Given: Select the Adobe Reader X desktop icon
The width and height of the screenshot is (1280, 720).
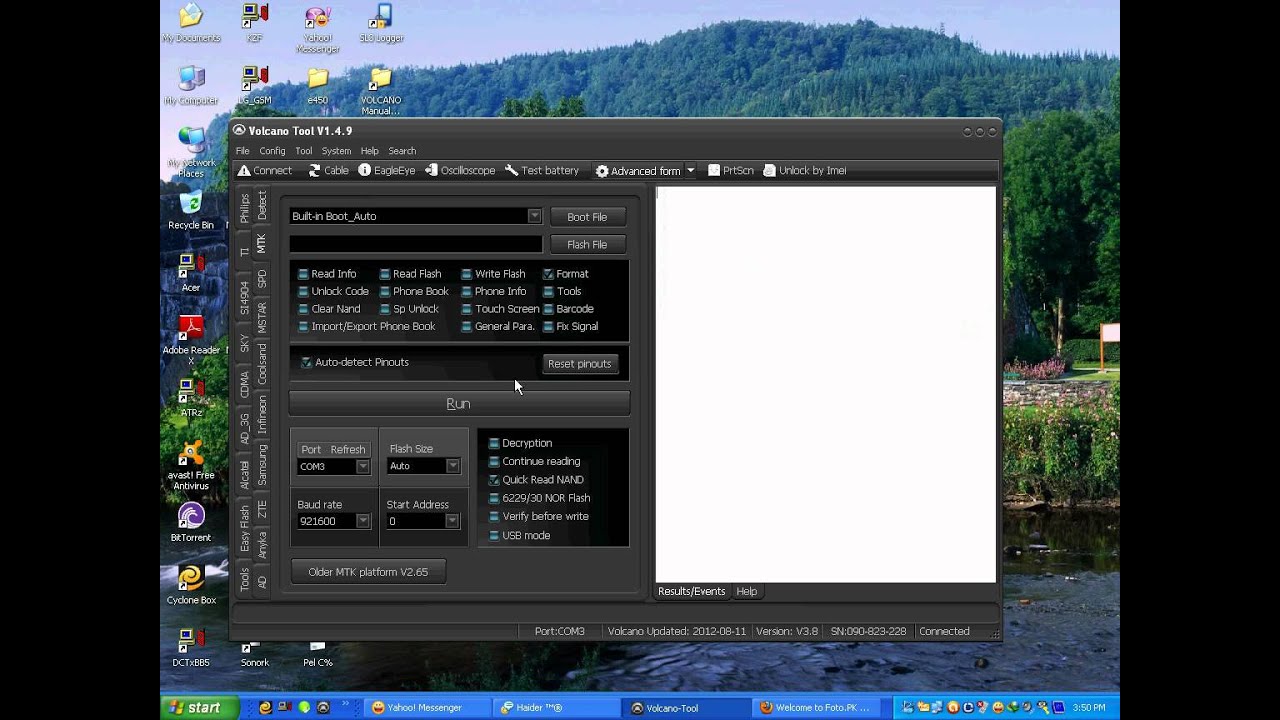Looking at the screenshot, I should click(191, 338).
